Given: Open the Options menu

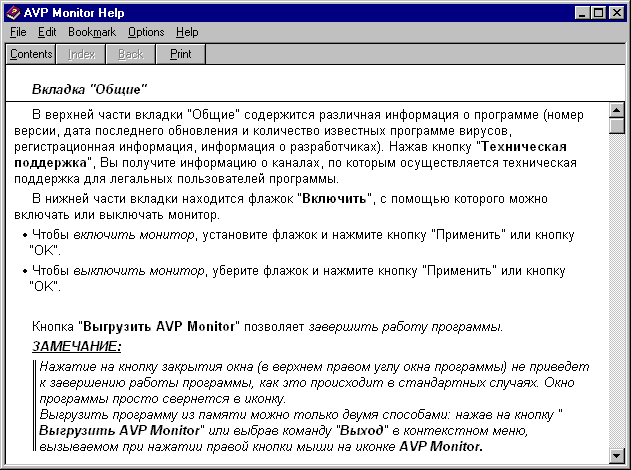Looking at the screenshot, I should click(146, 32).
